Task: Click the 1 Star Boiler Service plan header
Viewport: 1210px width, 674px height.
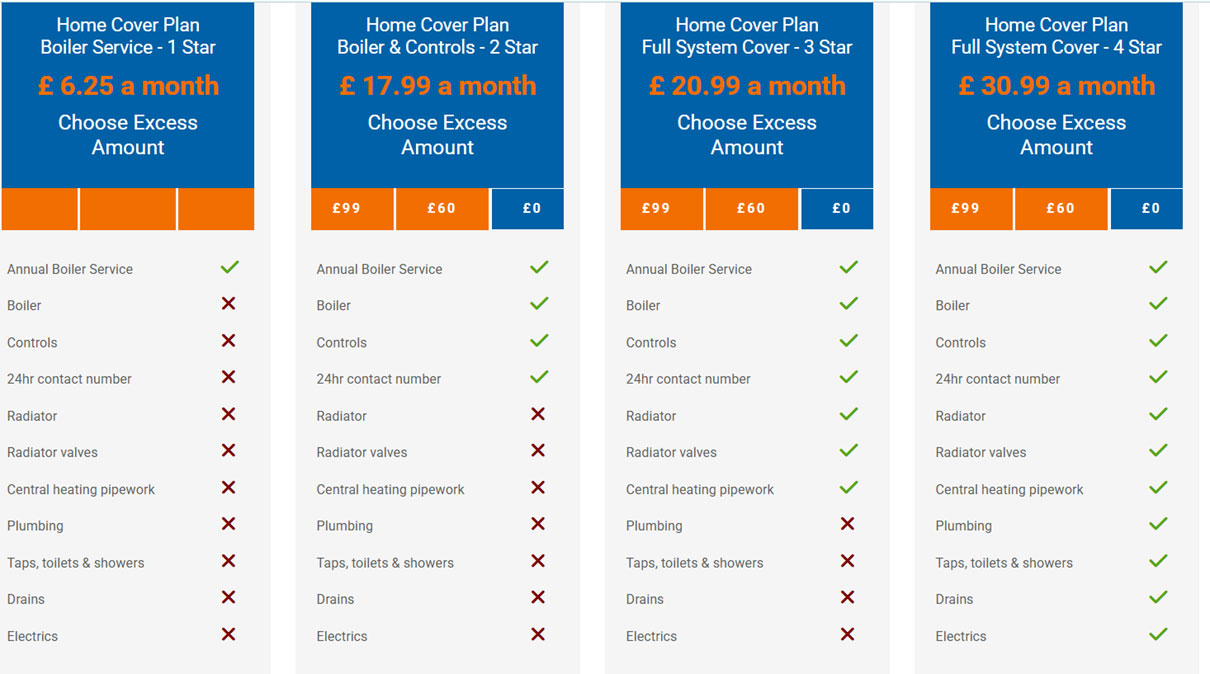Action: pos(128,36)
